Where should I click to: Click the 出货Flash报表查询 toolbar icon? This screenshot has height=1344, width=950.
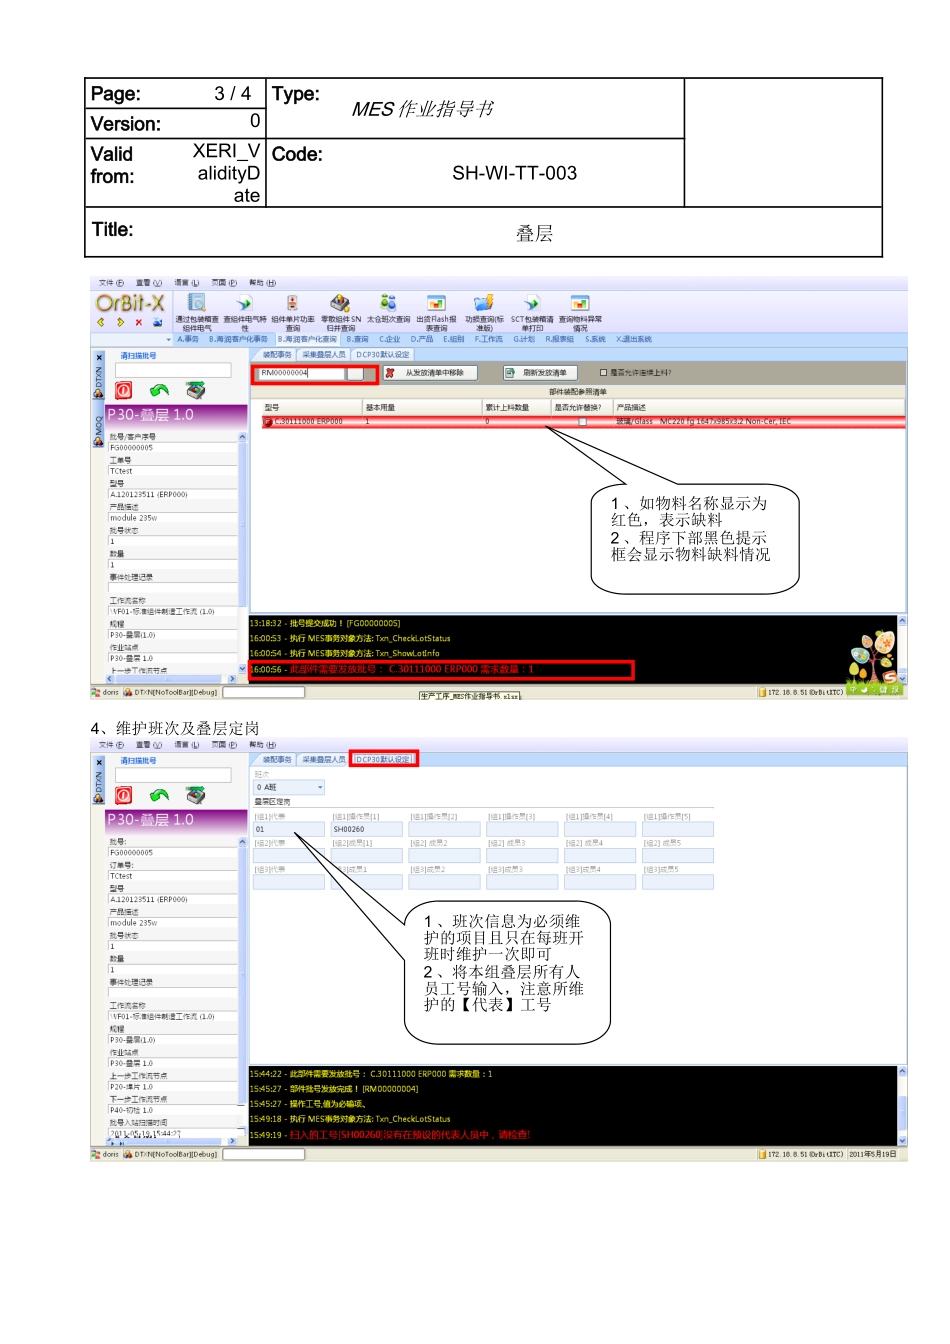436,303
